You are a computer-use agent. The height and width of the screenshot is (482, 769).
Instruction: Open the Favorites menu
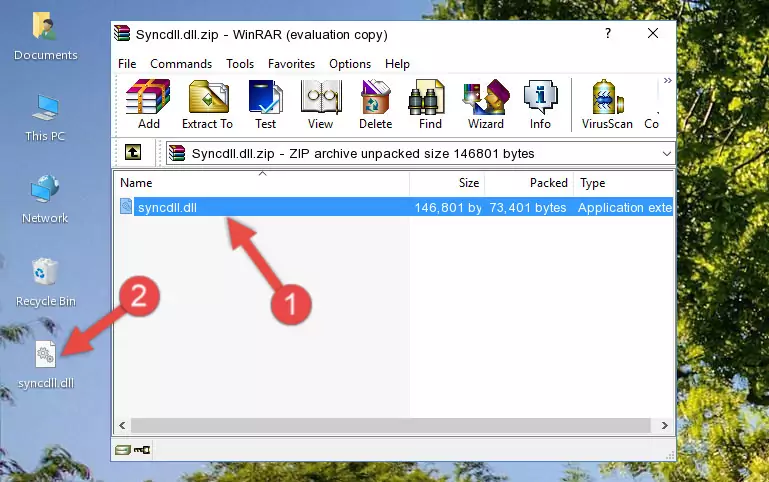(291, 64)
